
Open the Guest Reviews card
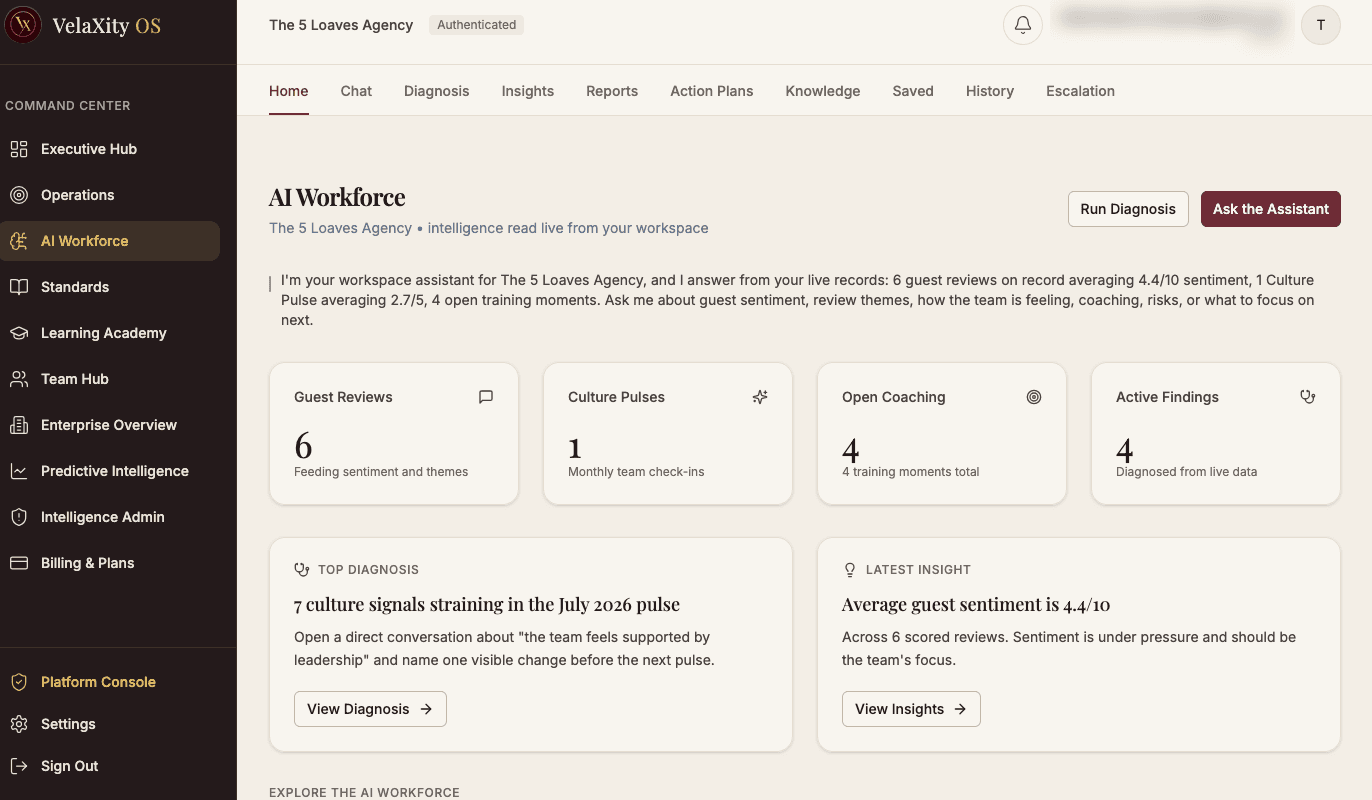tap(394, 434)
